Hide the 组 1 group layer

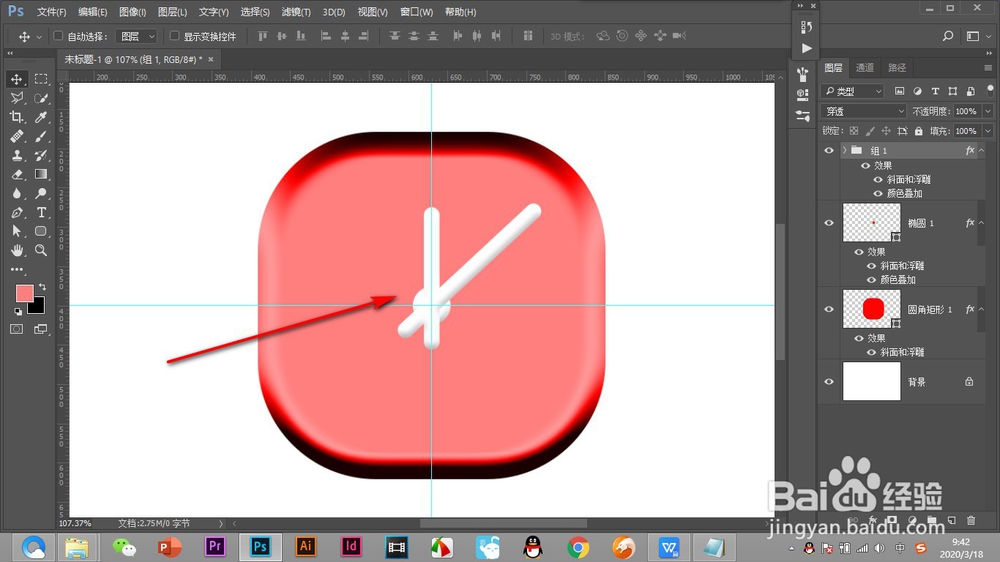828,151
